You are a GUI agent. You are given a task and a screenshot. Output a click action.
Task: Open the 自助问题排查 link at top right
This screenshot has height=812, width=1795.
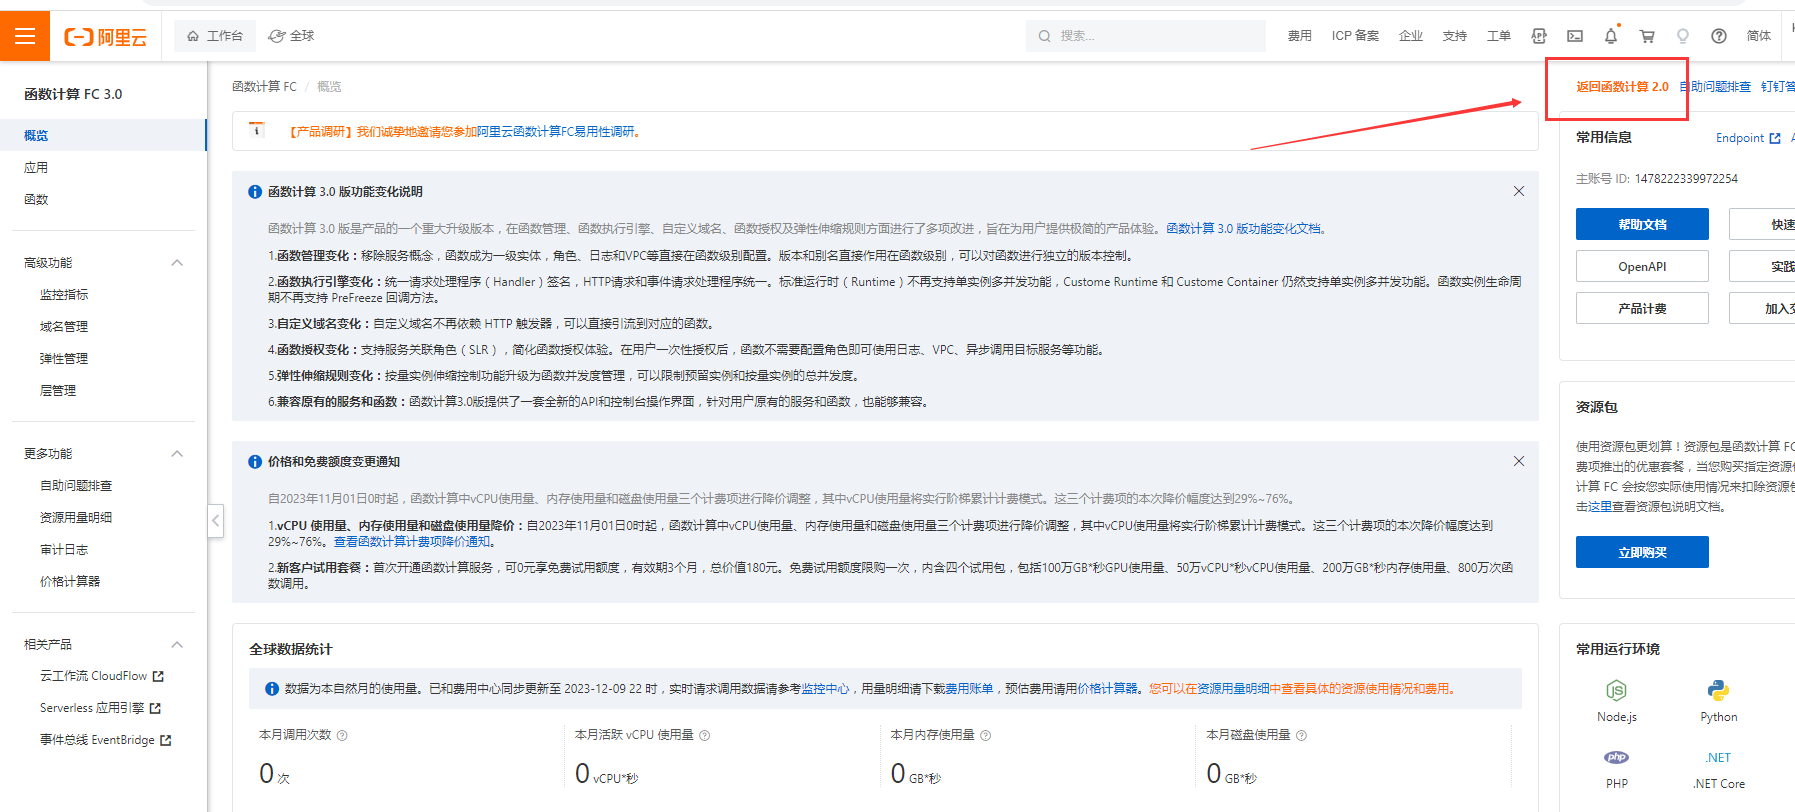pos(1715,87)
